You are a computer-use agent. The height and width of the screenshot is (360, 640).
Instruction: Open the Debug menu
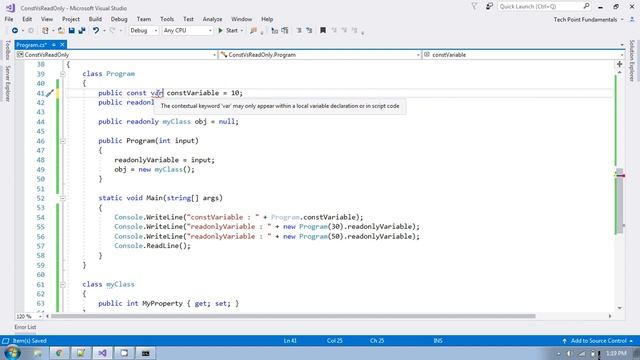(119, 19)
